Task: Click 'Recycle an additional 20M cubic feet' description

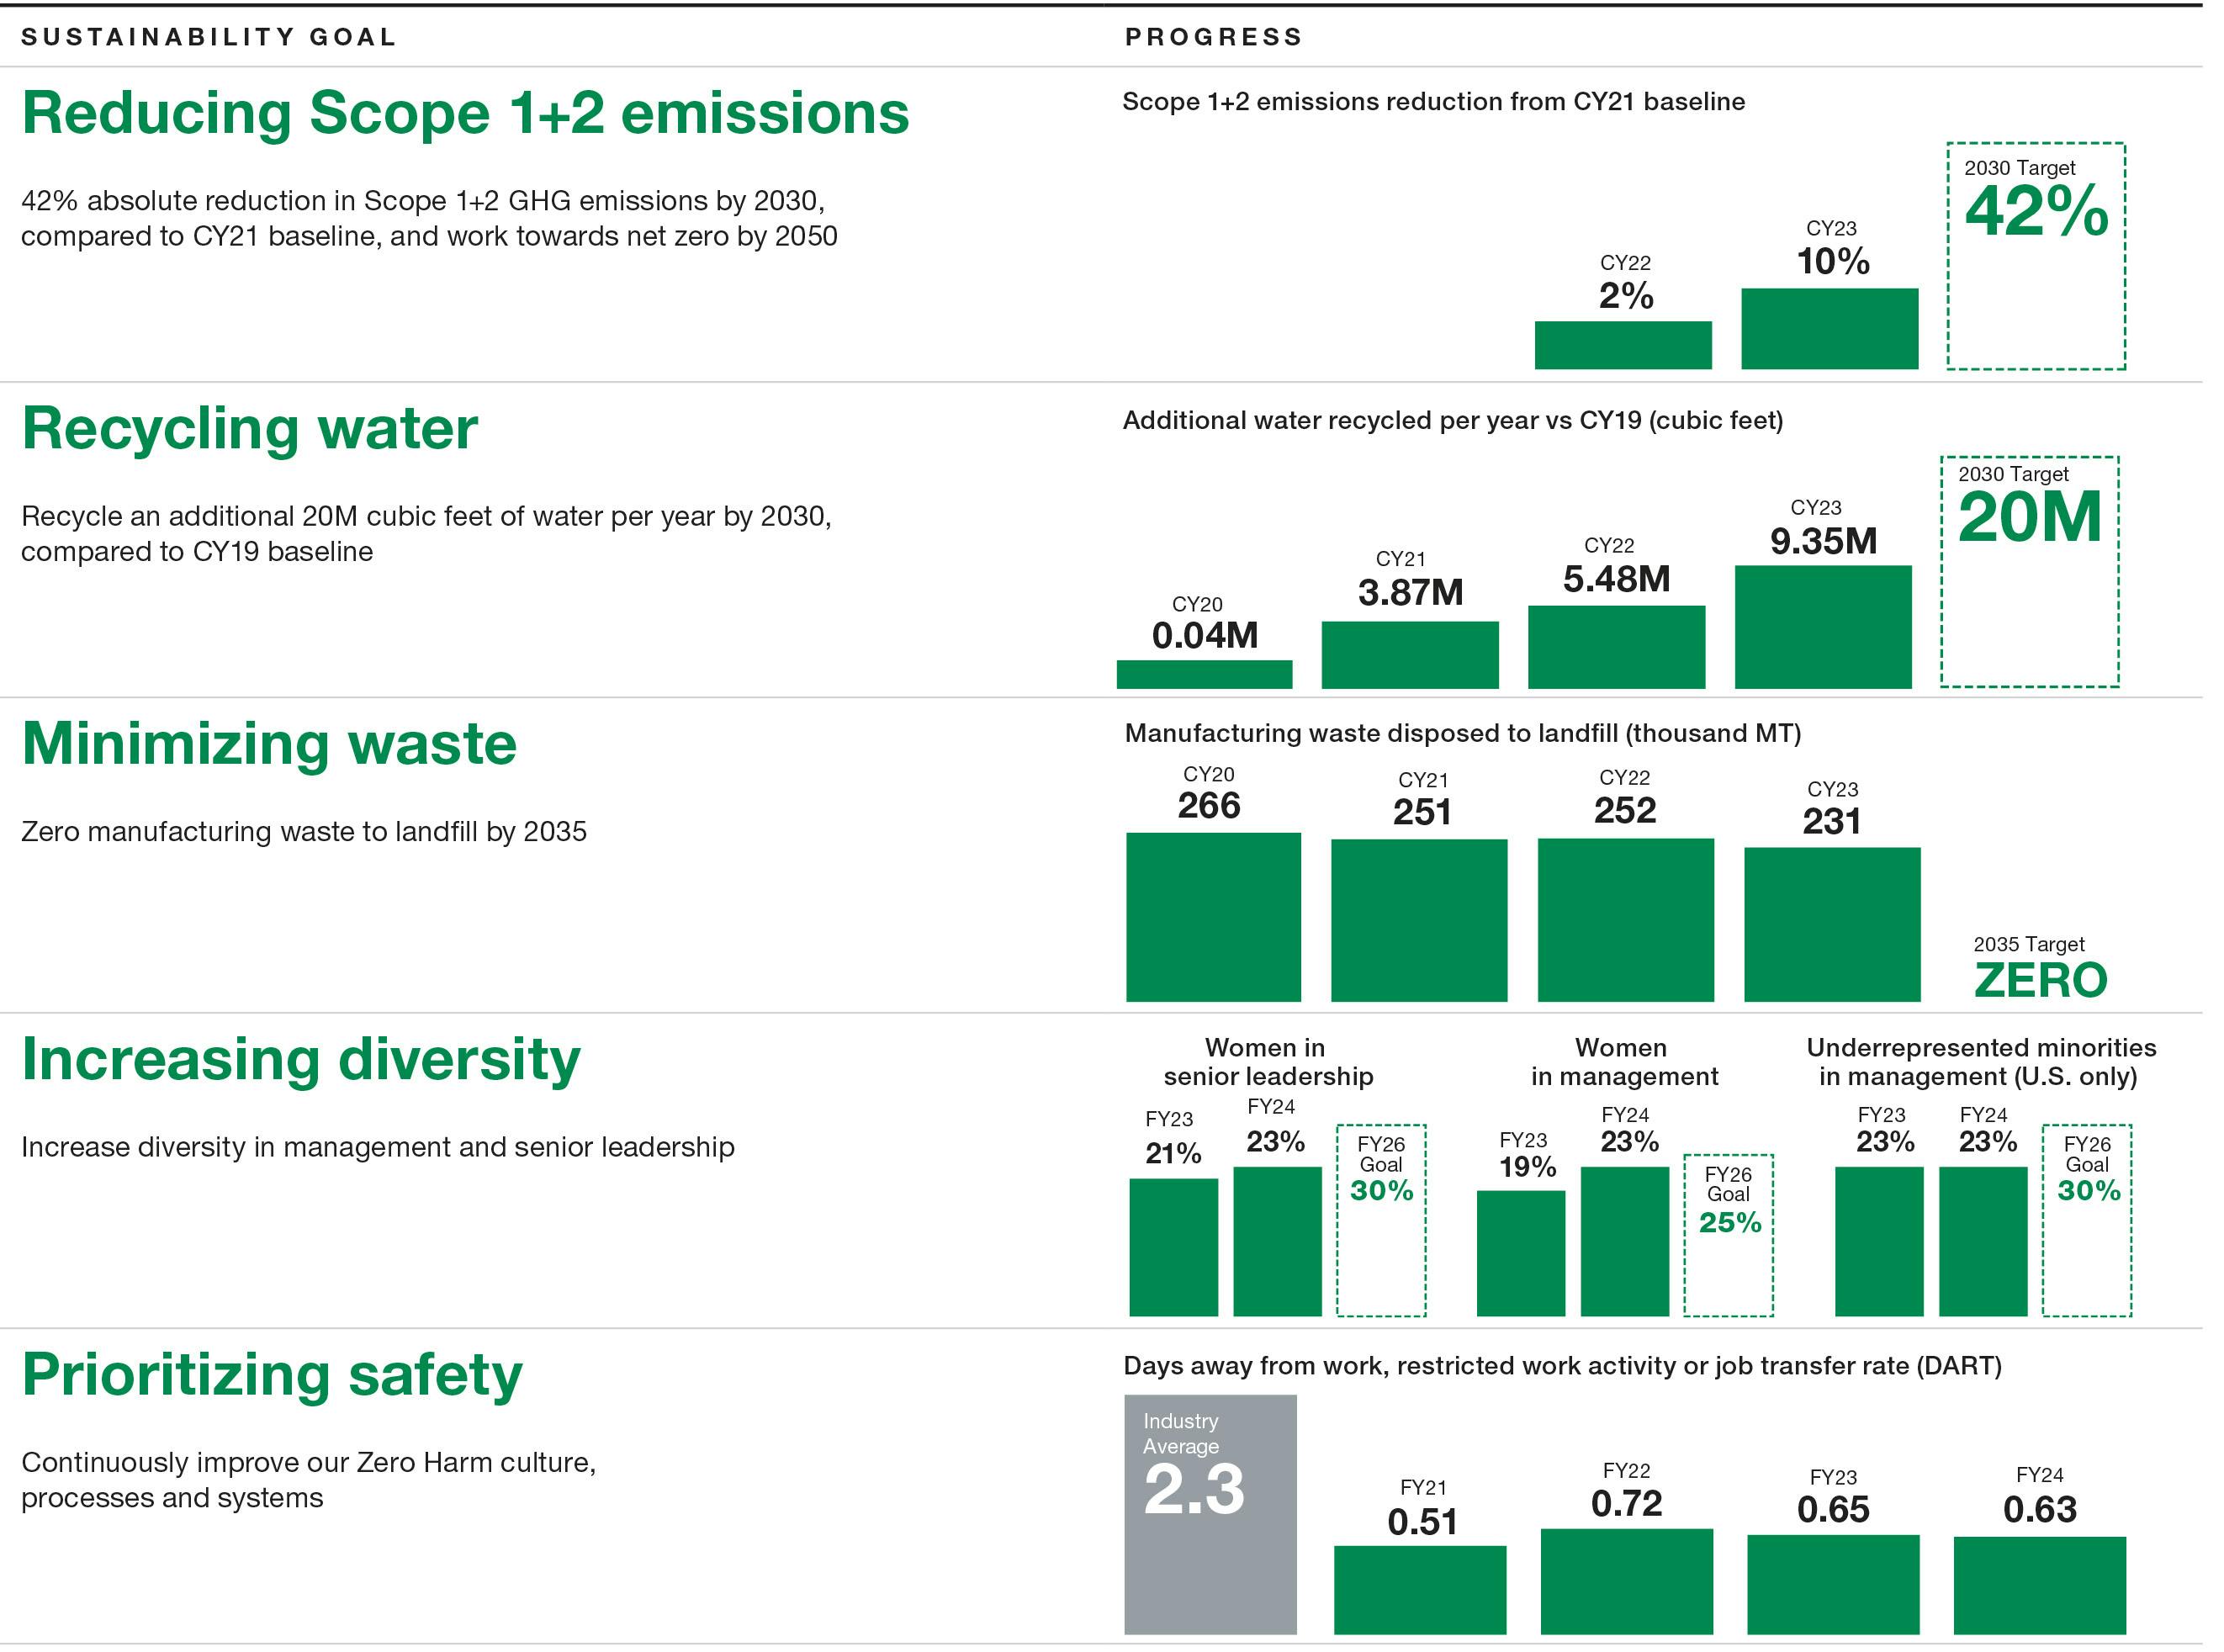Action: pyautogui.click(x=426, y=534)
